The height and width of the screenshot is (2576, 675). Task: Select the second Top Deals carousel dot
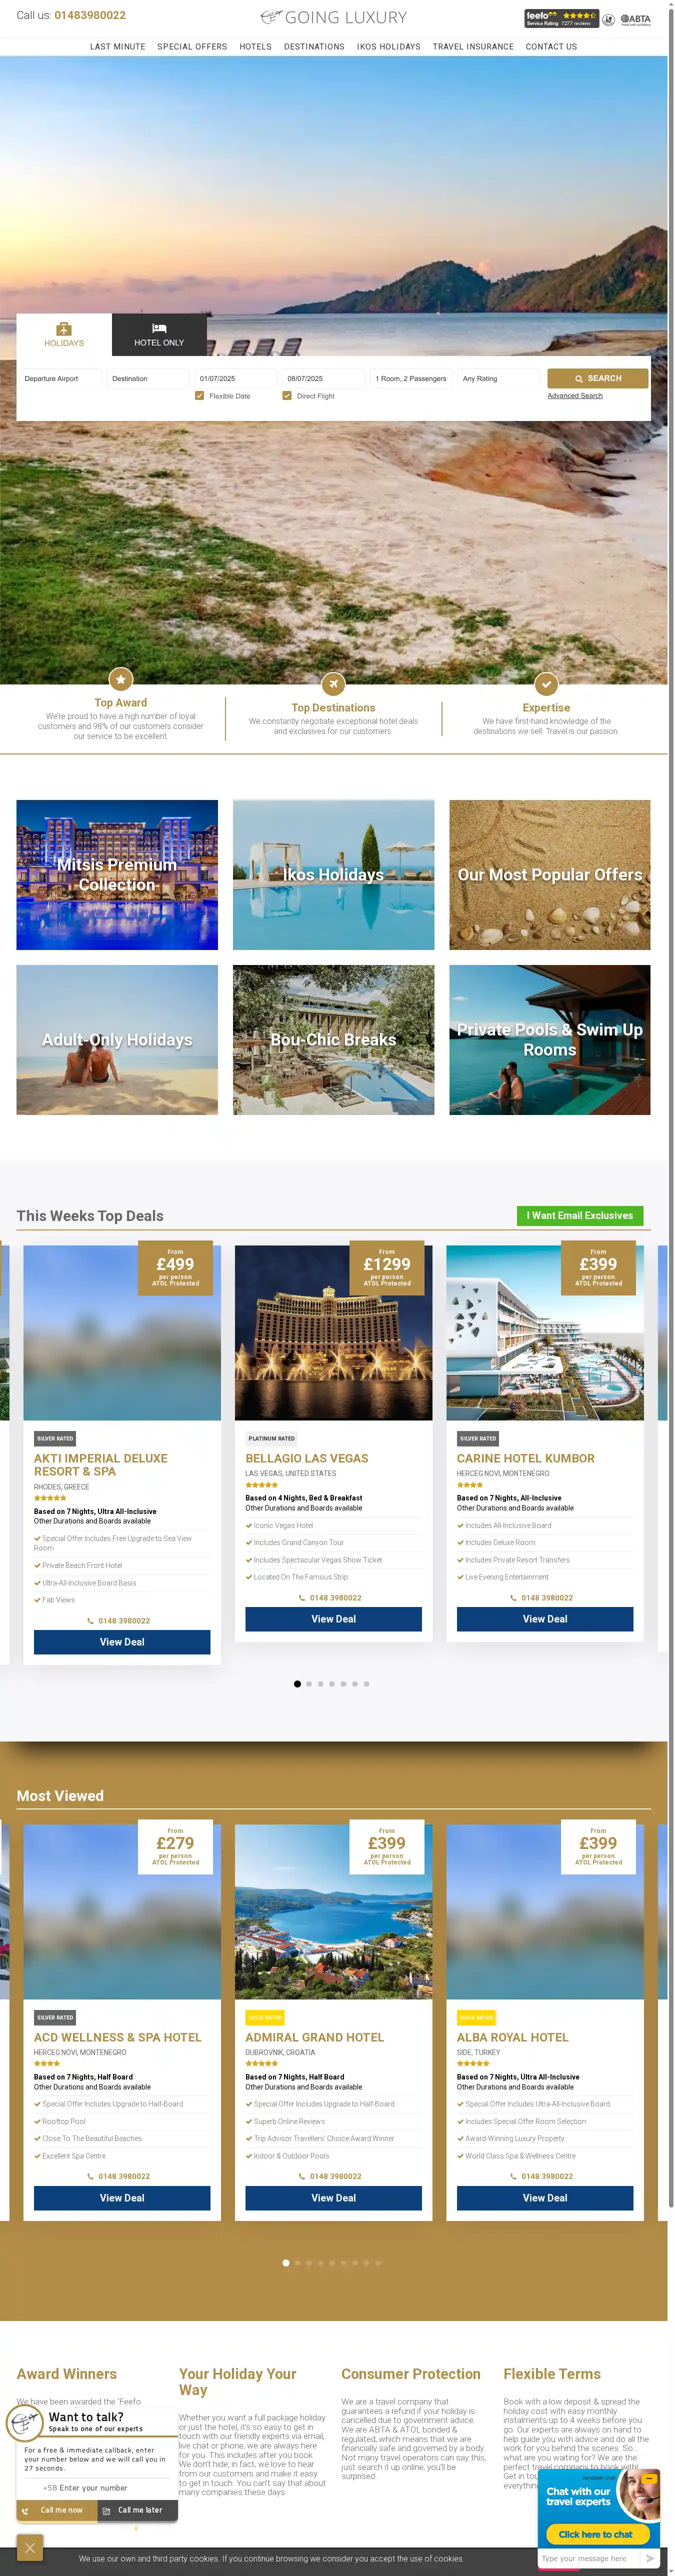click(309, 1683)
